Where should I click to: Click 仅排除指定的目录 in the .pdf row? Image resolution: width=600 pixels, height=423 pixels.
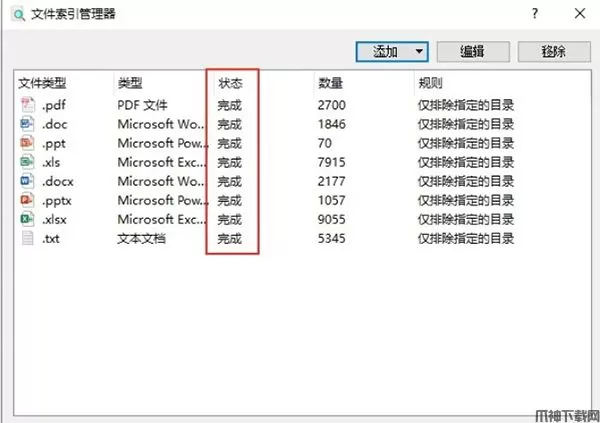[466, 105]
